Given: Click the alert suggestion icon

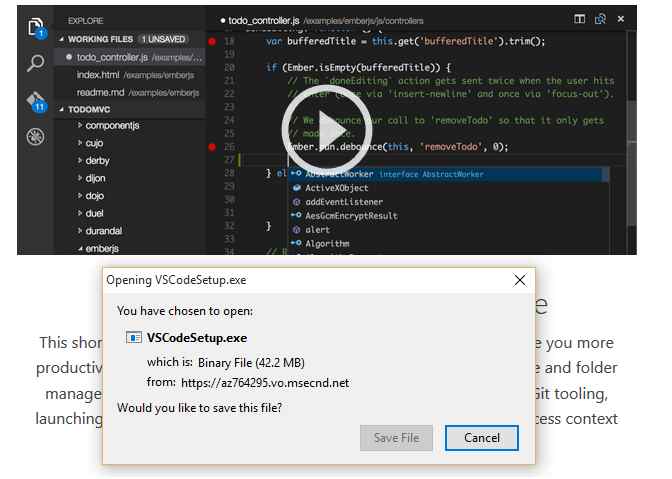Looking at the screenshot, I should tap(296, 230).
